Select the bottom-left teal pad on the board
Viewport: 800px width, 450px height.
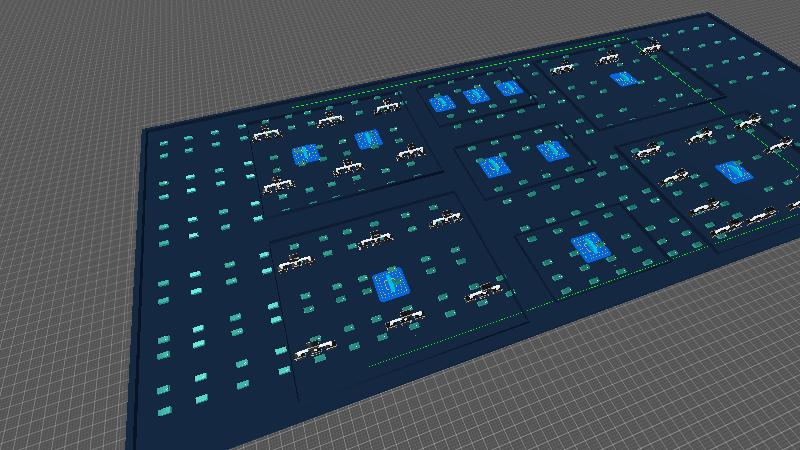pyautogui.click(x=164, y=411)
